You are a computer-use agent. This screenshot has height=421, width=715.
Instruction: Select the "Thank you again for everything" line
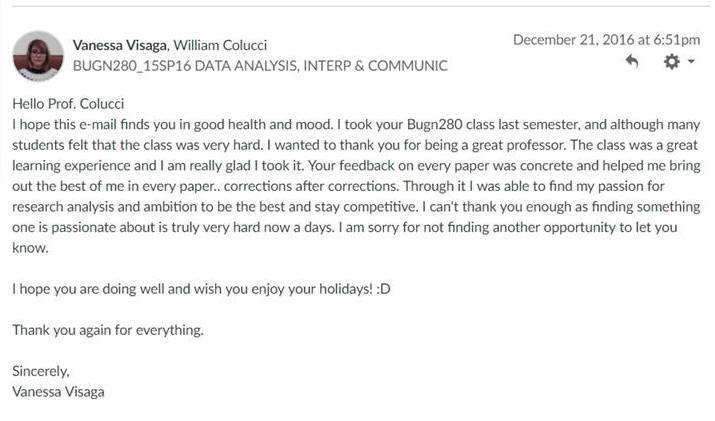click(x=108, y=330)
